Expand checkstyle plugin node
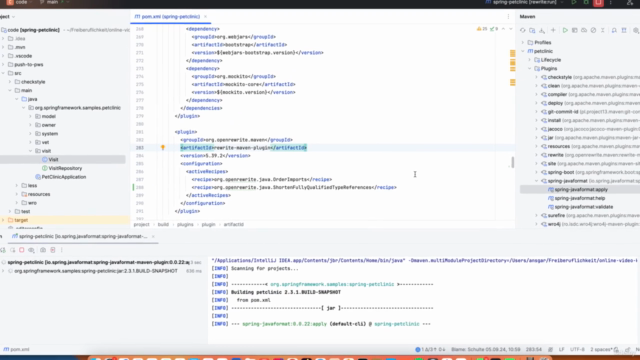 [537, 77]
